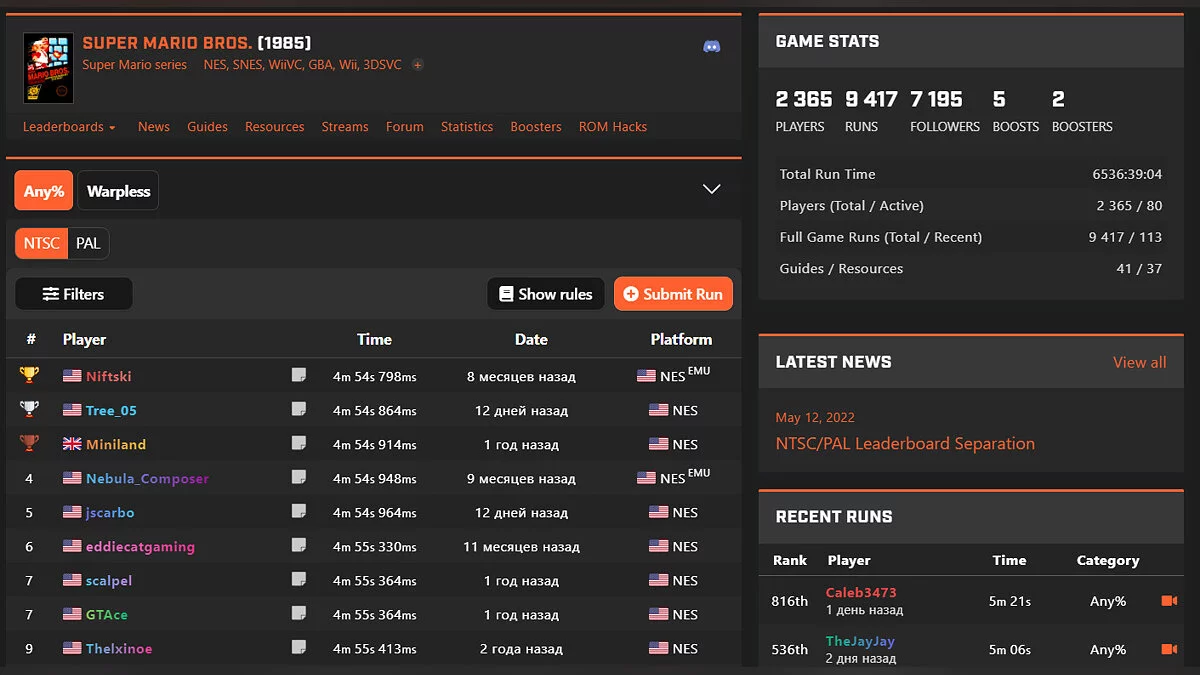Viewport: 1200px width, 675px height.
Task: Click the note icon in Miniland's row
Action: (298, 443)
